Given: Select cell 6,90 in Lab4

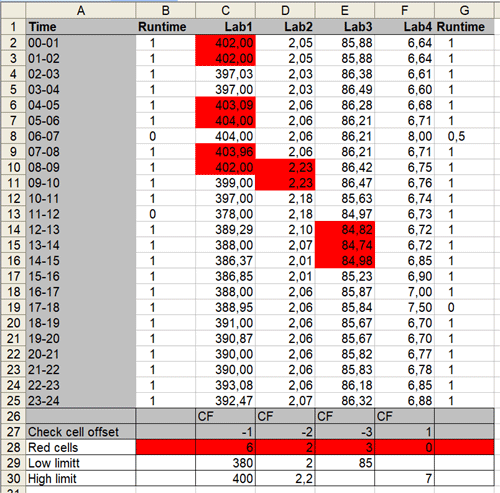Looking at the screenshot, I should (x=404, y=276).
